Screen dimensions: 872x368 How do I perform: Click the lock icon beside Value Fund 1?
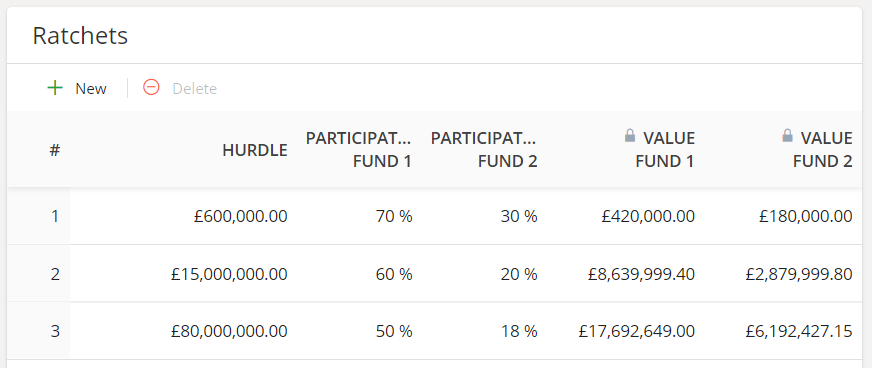pyautogui.click(x=630, y=135)
